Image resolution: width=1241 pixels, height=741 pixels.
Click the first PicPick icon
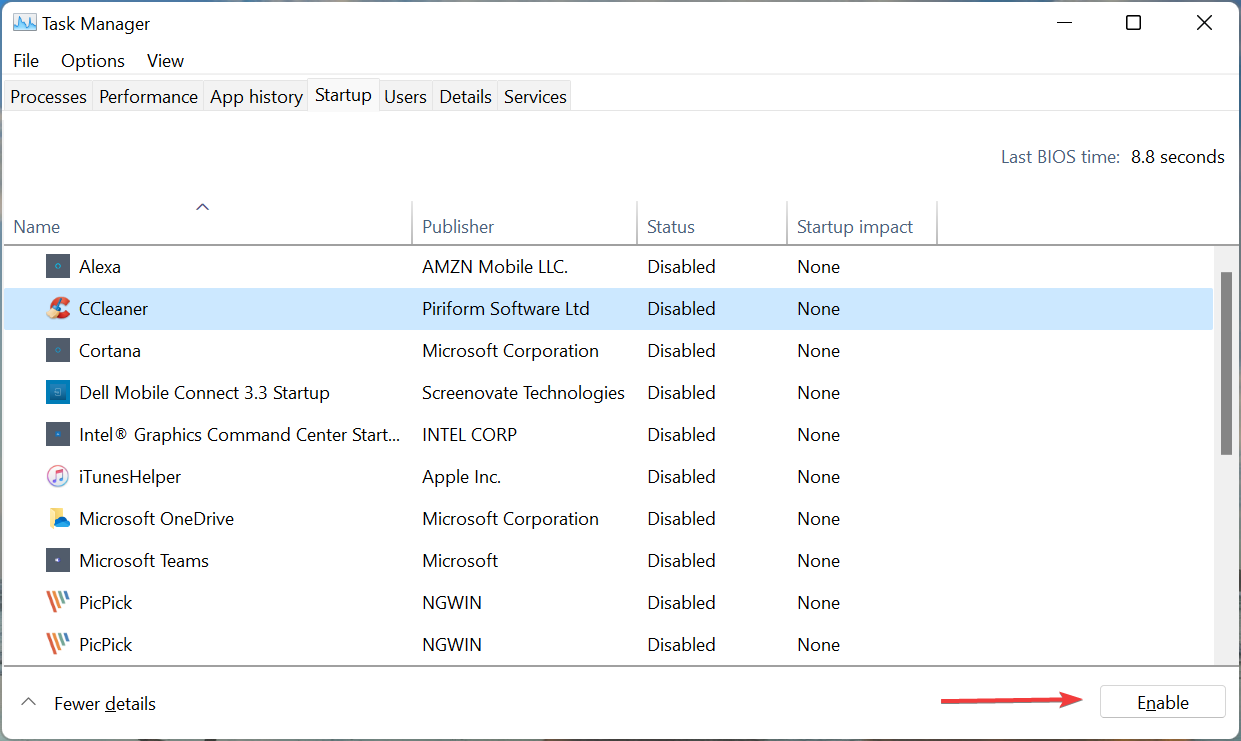pos(57,602)
